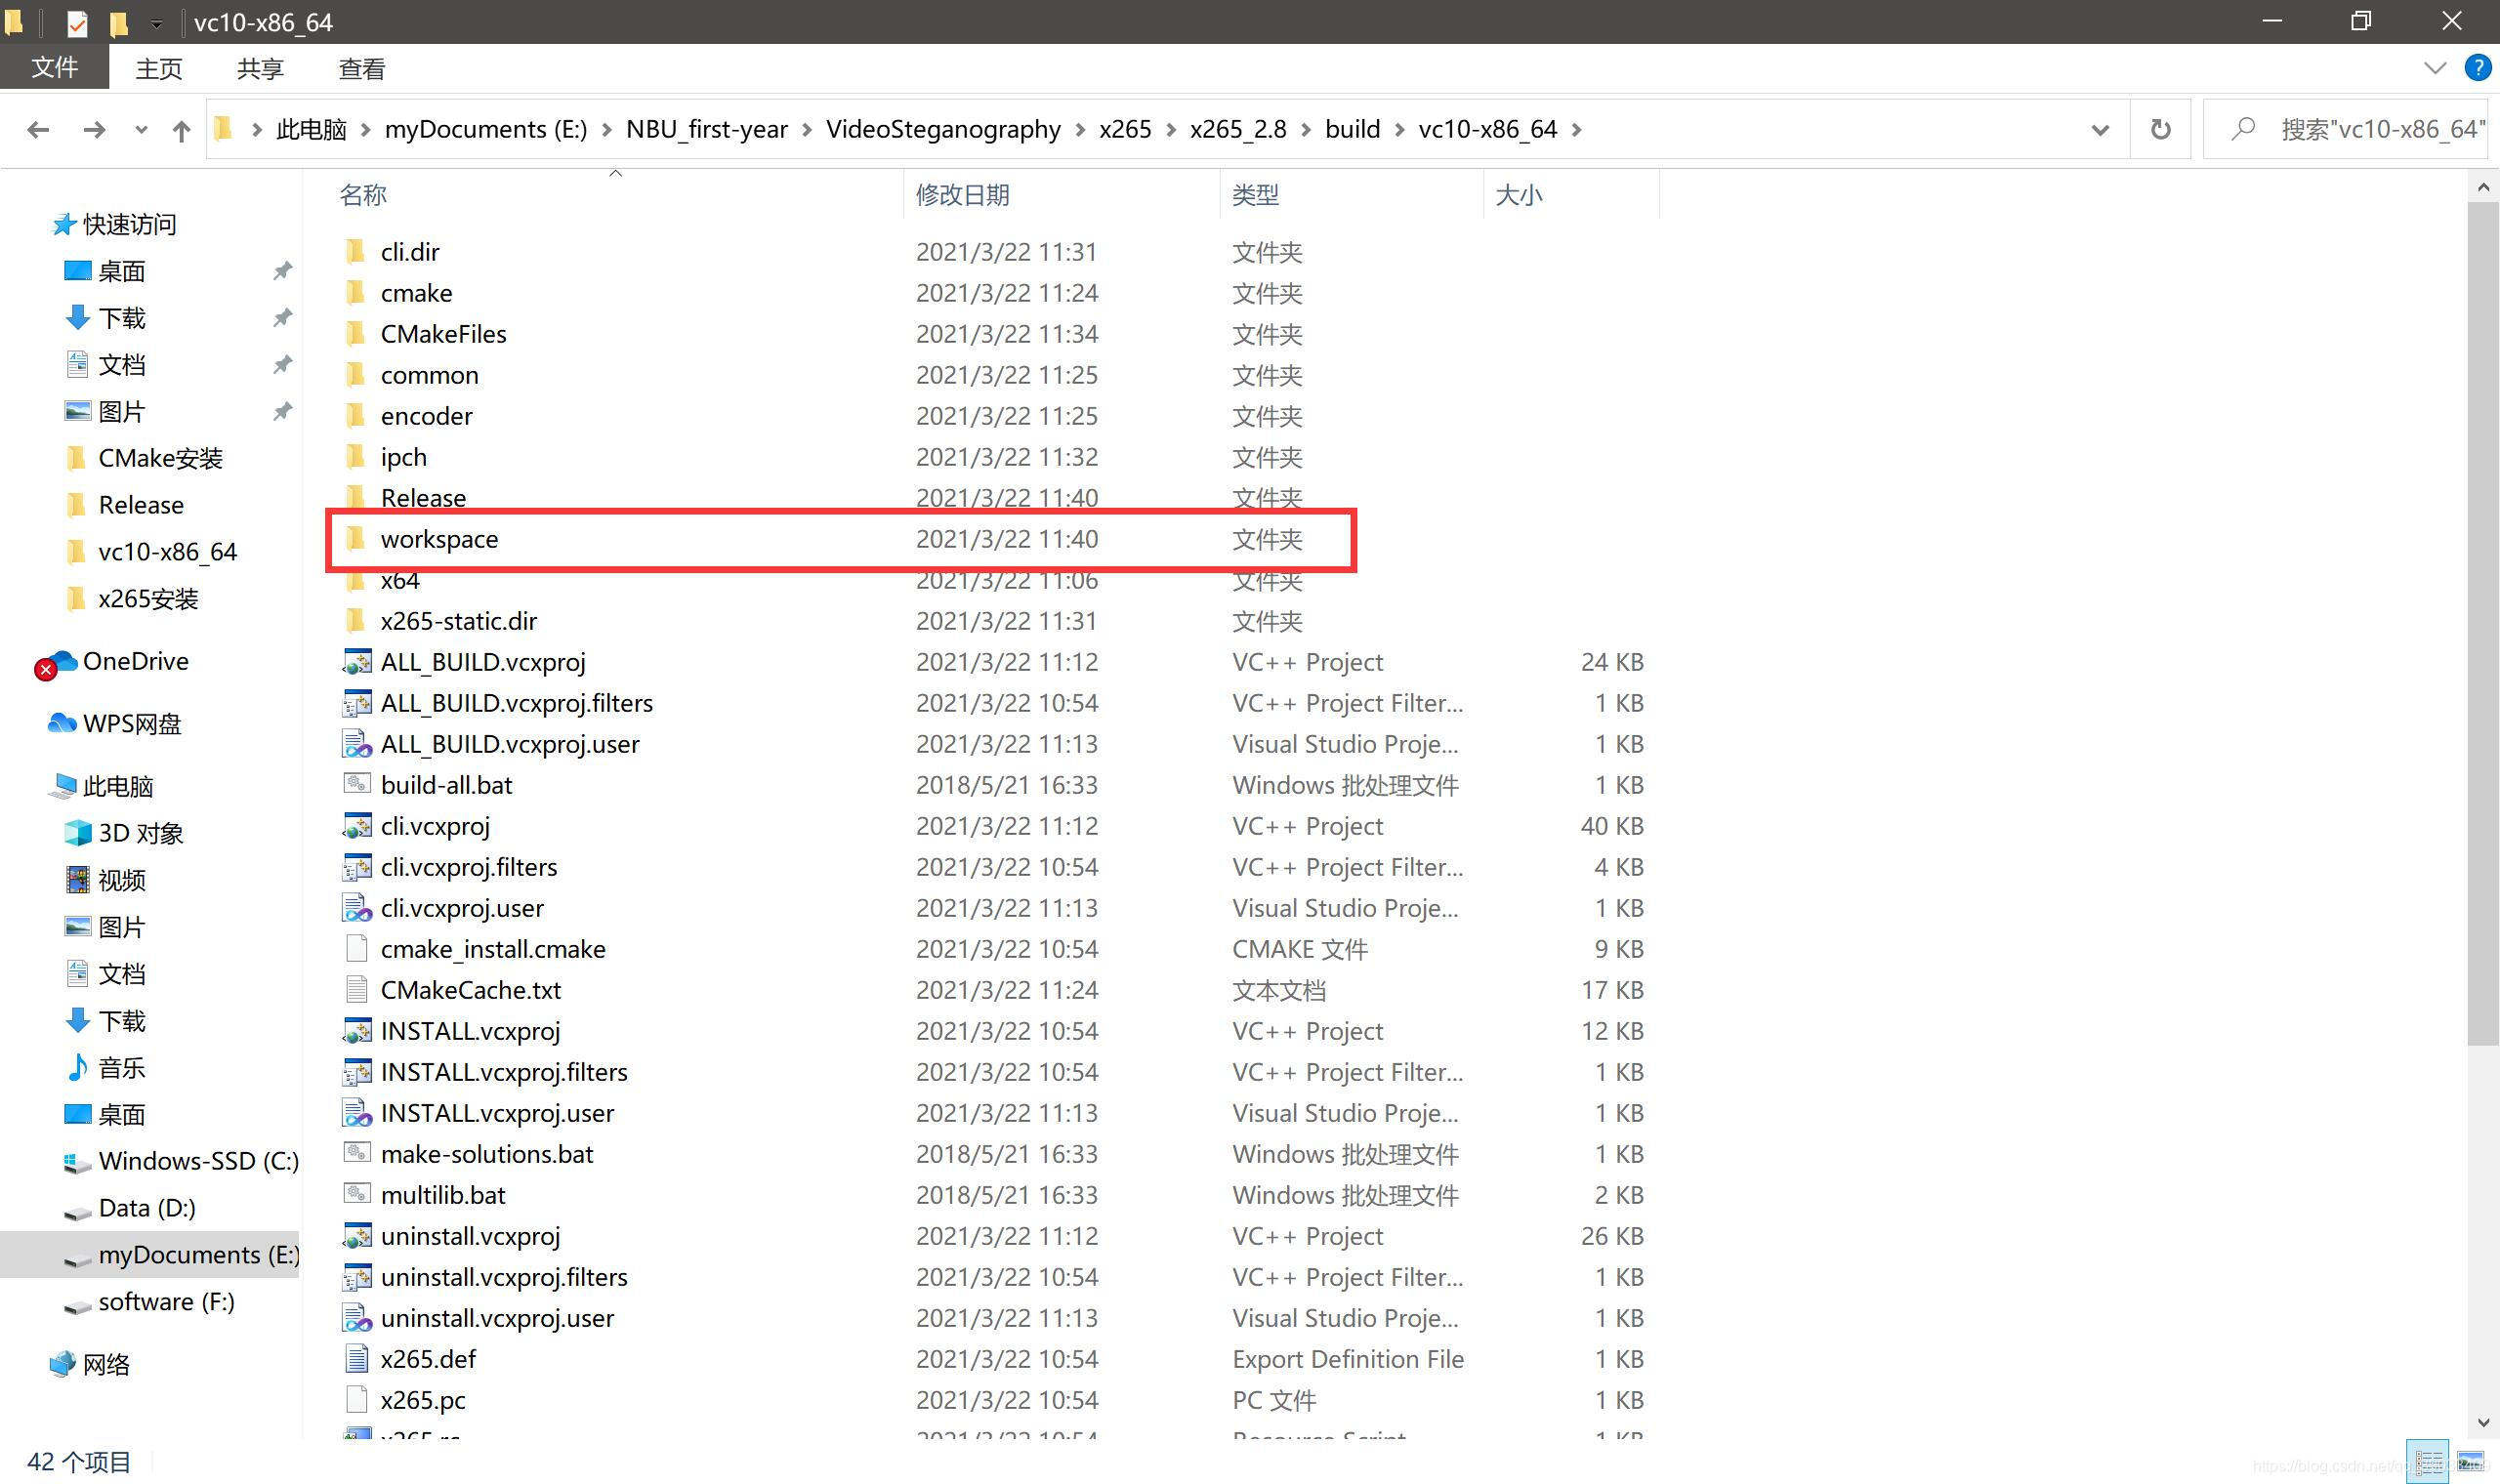The width and height of the screenshot is (2500, 1484).
Task: Open the address bar history dropdown
Action: click(x=2100, y=130)
